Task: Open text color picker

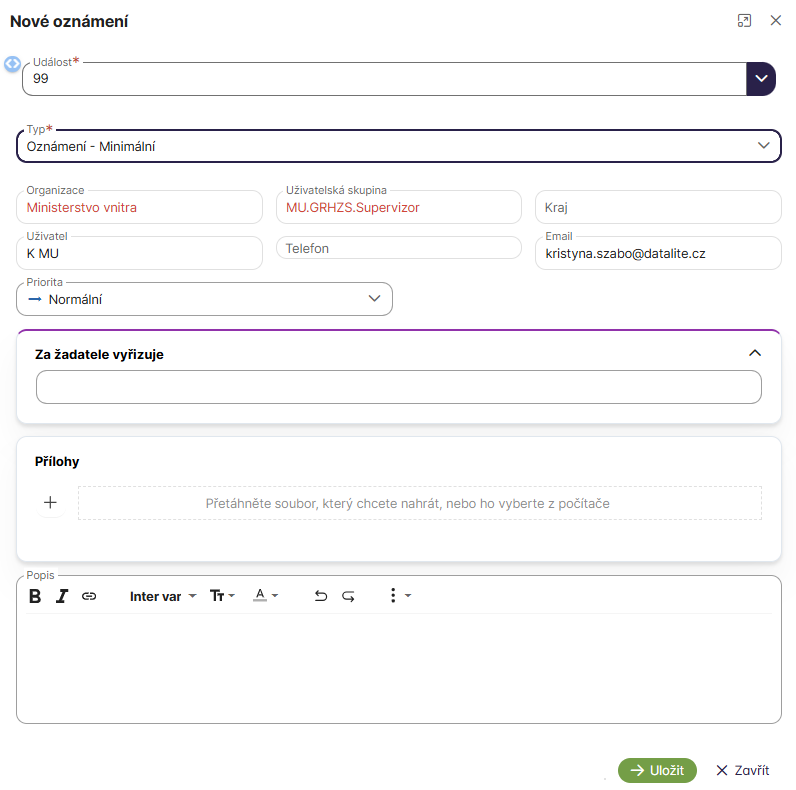Action: [266, 596]
